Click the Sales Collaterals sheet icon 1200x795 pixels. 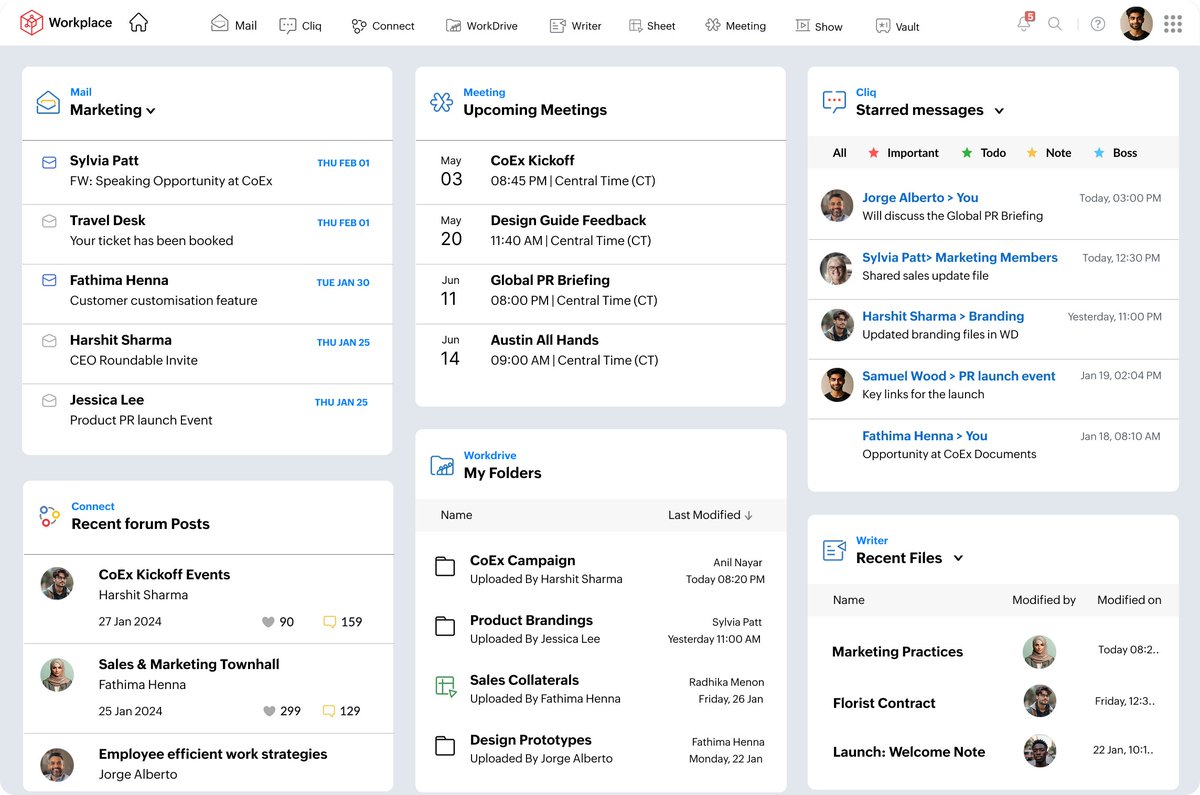pyautogui.click(x=446, y=687)
